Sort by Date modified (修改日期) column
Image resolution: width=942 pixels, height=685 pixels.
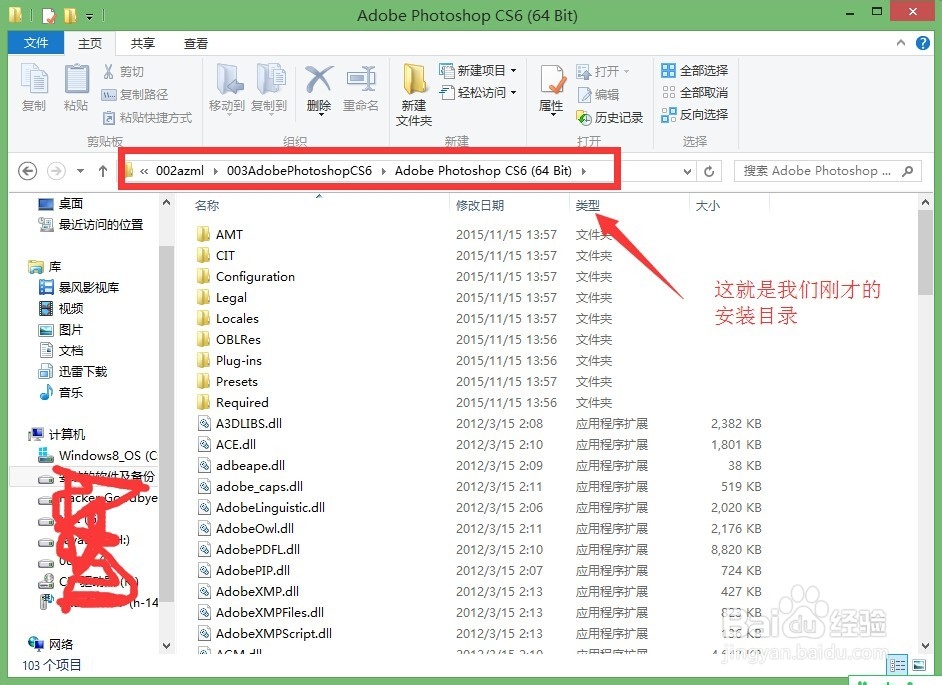(480, 206)
